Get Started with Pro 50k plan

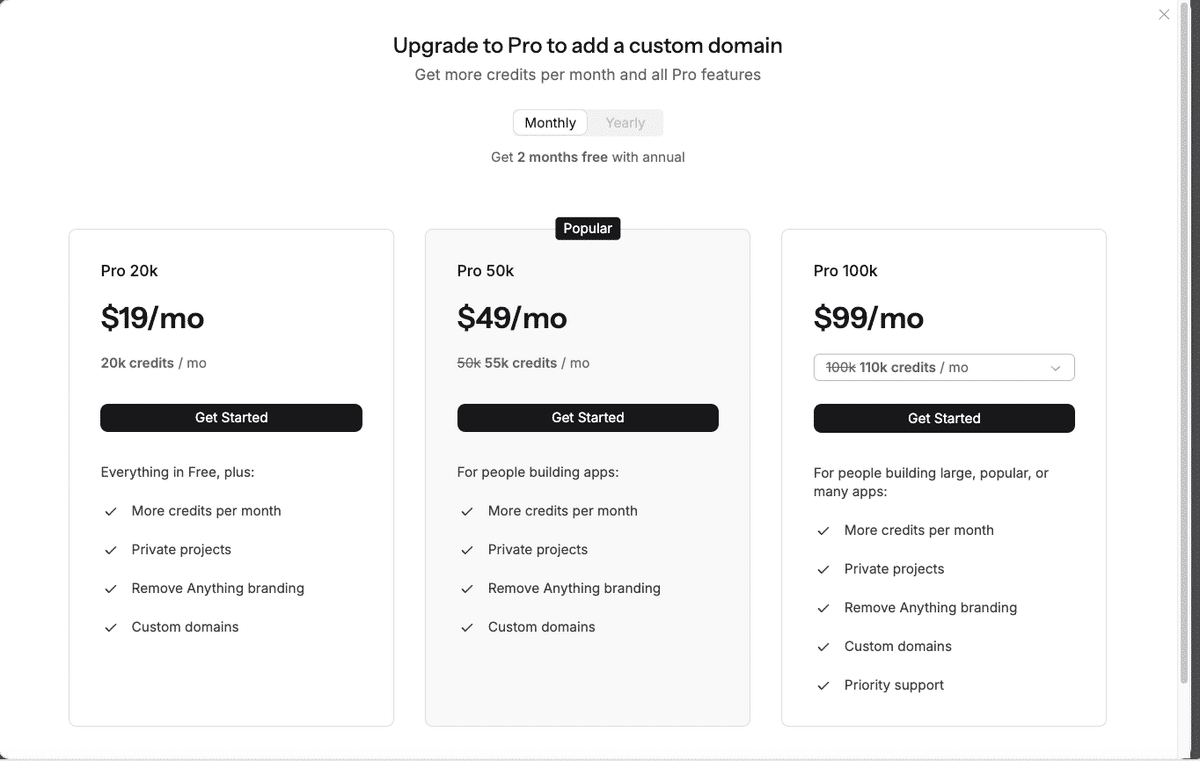point(587,418)
